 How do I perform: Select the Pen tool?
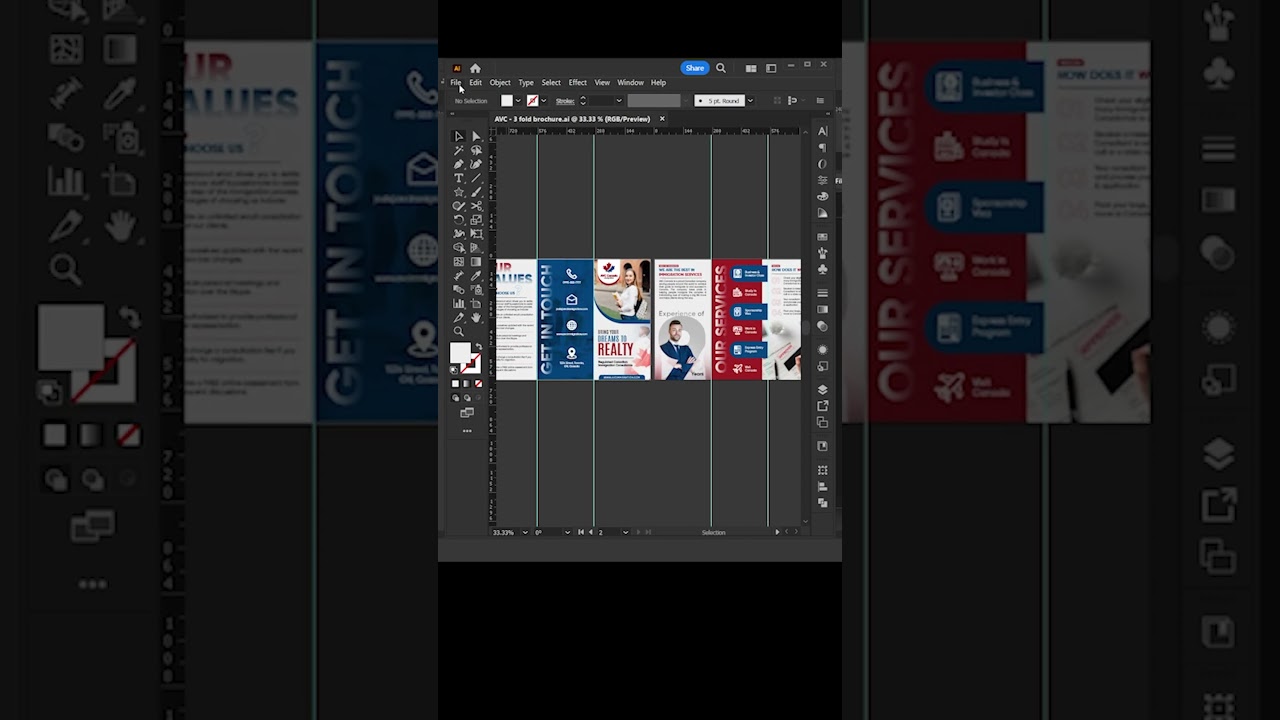pyautogui.click(x=459, y=164)
